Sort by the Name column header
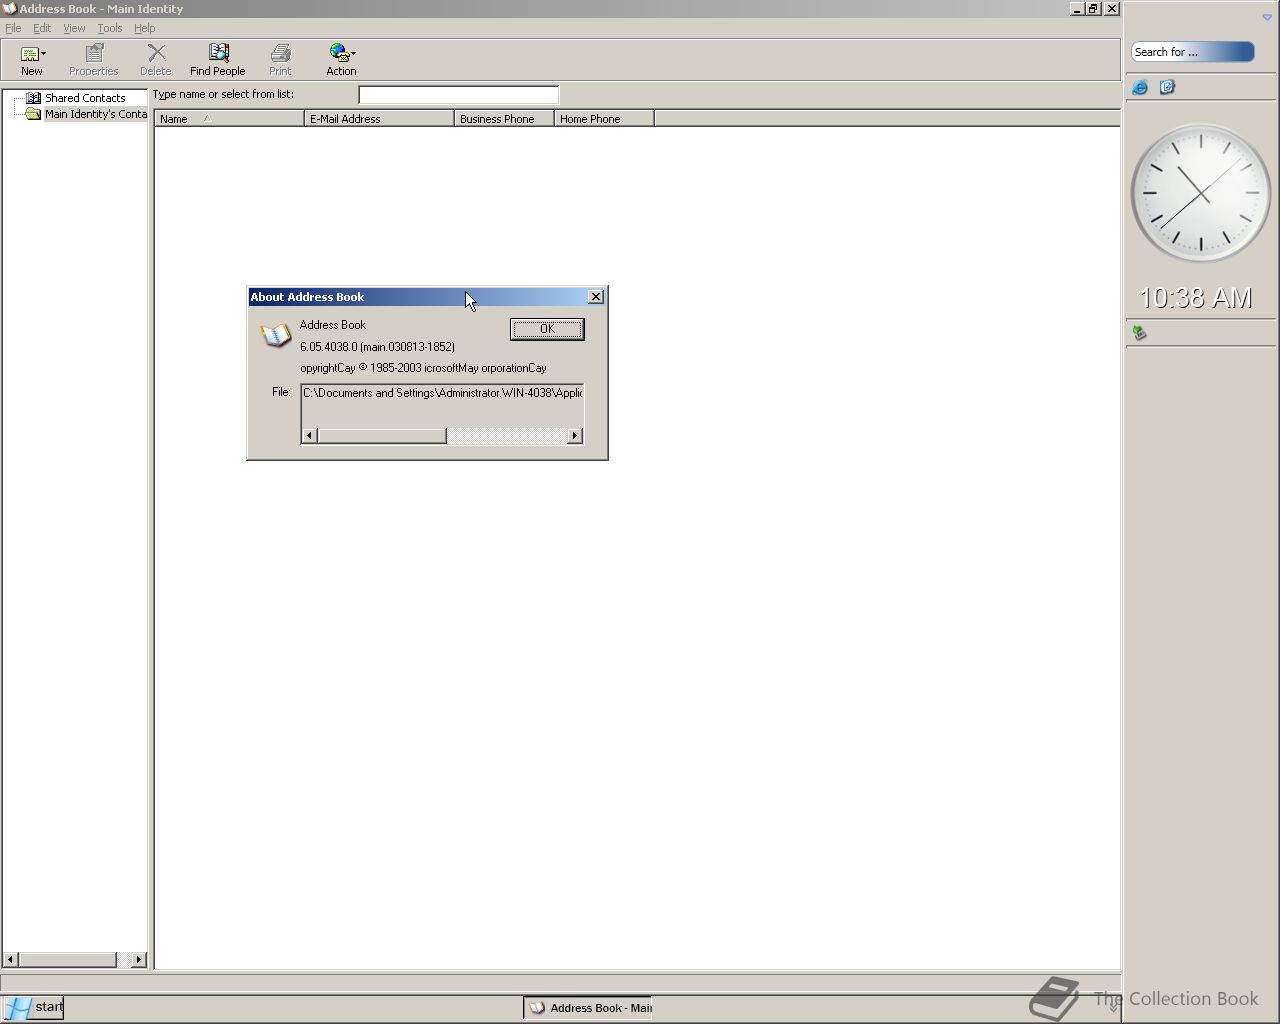The image size is (1280, 1024). click(229, 119)
